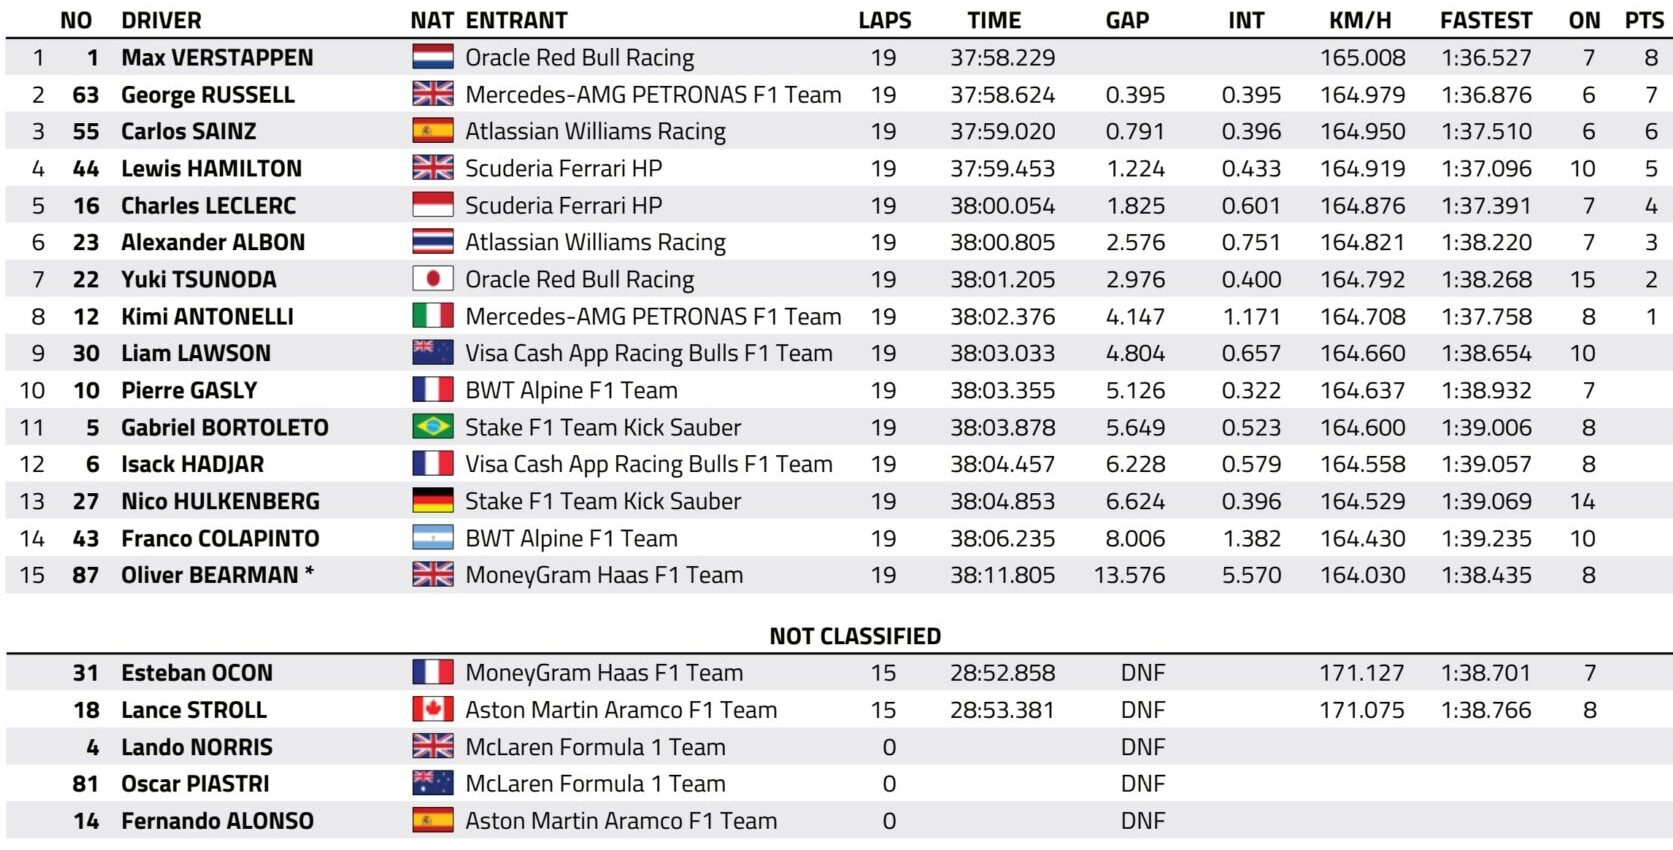Screen dimensions: 1673x850
Task: Select the Italian flag in Kimi Antonelli's row
Action: click(433, 316)
